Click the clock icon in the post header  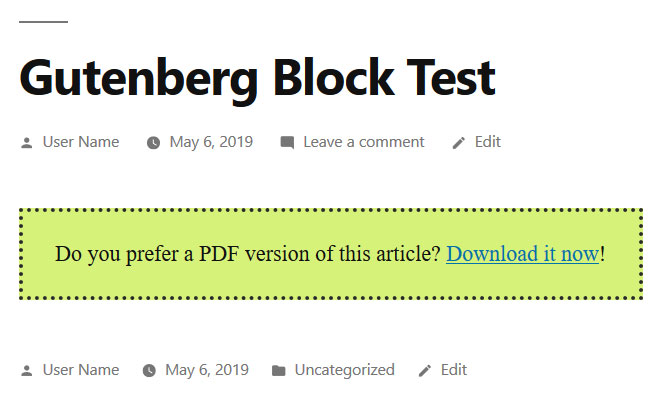153,143
